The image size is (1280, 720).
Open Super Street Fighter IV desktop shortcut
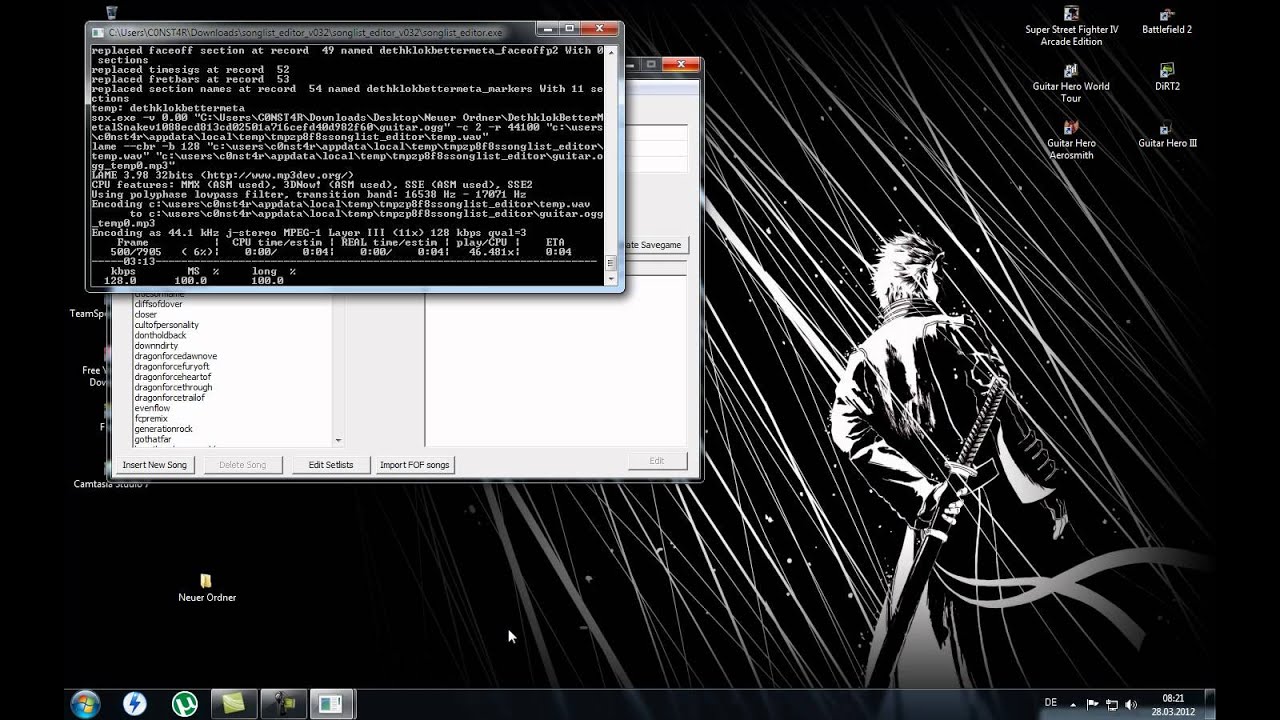click(x=1071, y=26)
